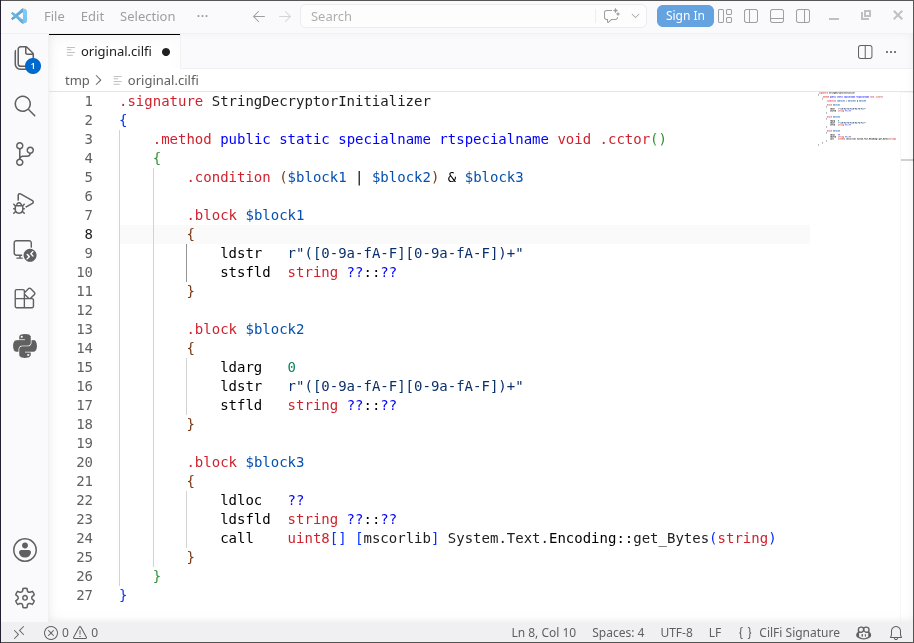Image resolution: width=914 pixels, height=643 pixels.
Task: Toggle the primary side bar
Action: pos(751,16)
